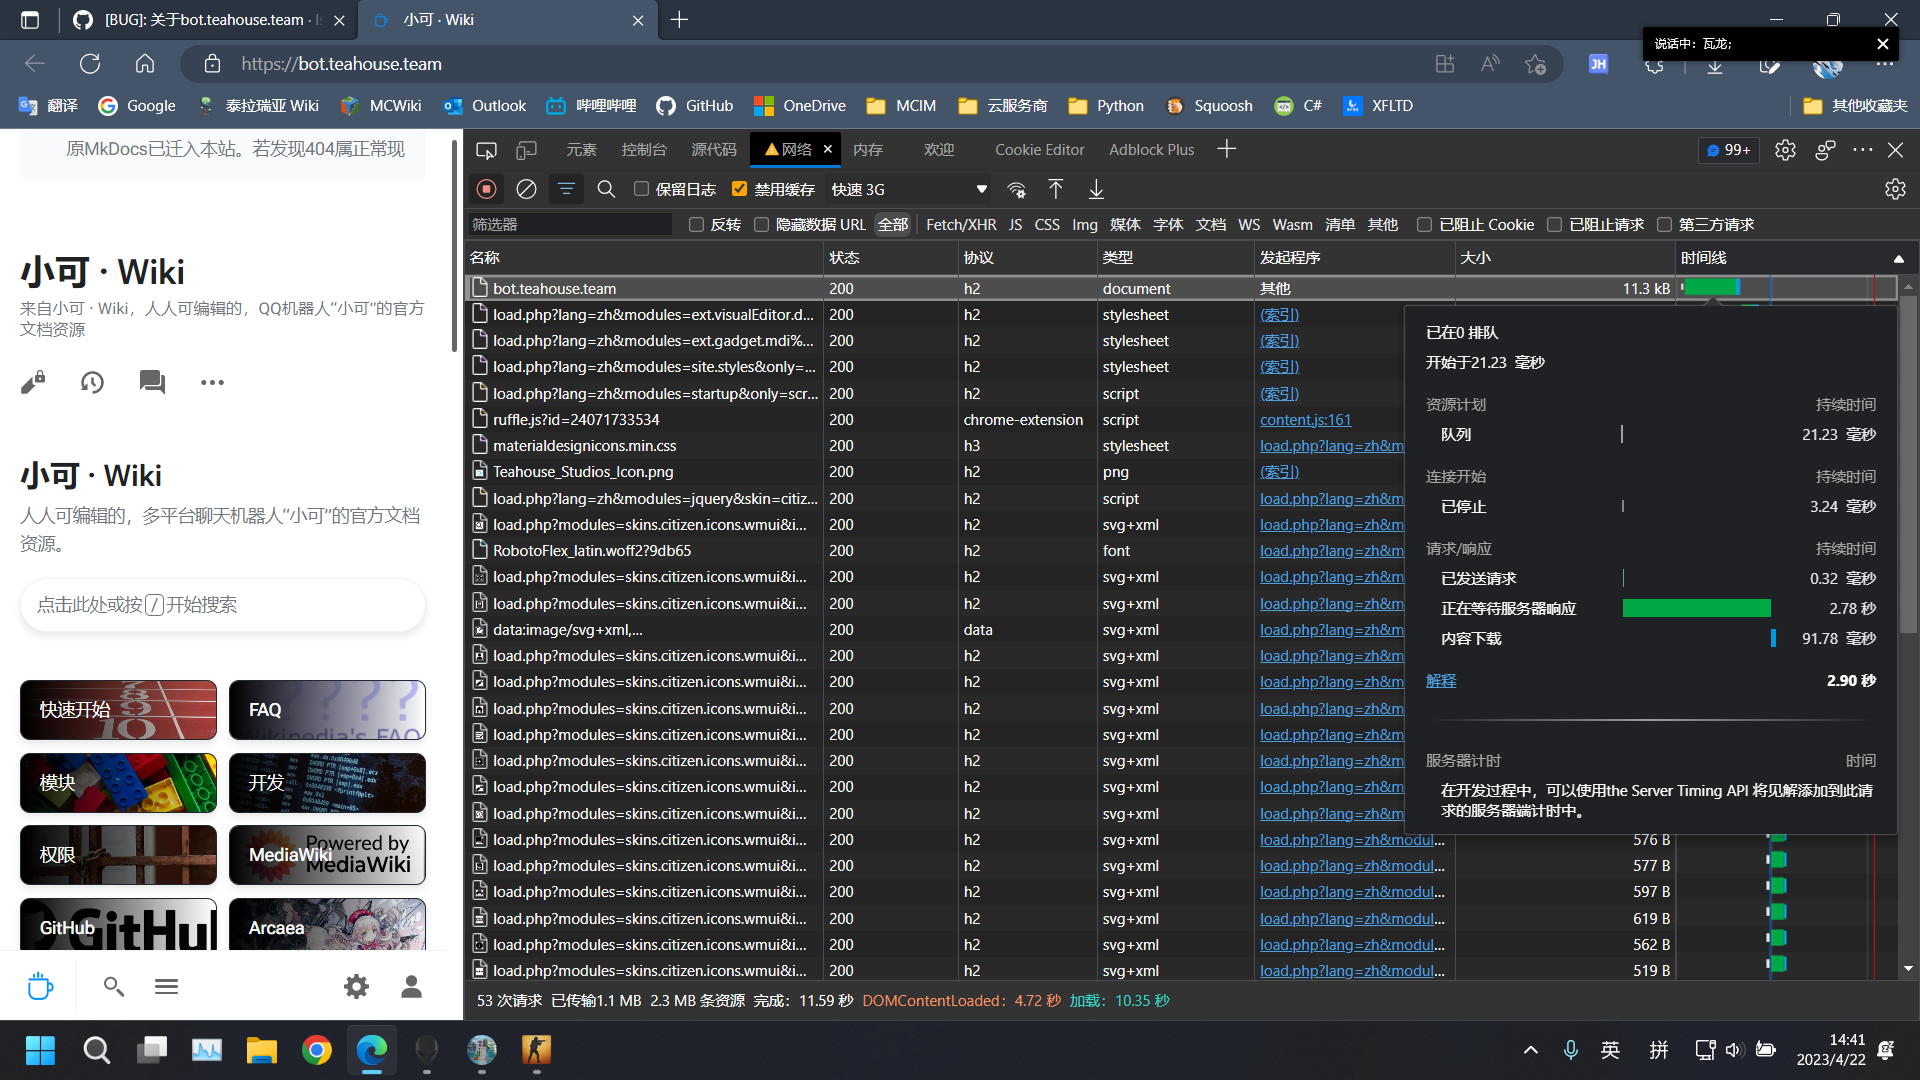Select the inspect element tool in DevTools
1920x1080 pixels.
click(x=486, y=150)
